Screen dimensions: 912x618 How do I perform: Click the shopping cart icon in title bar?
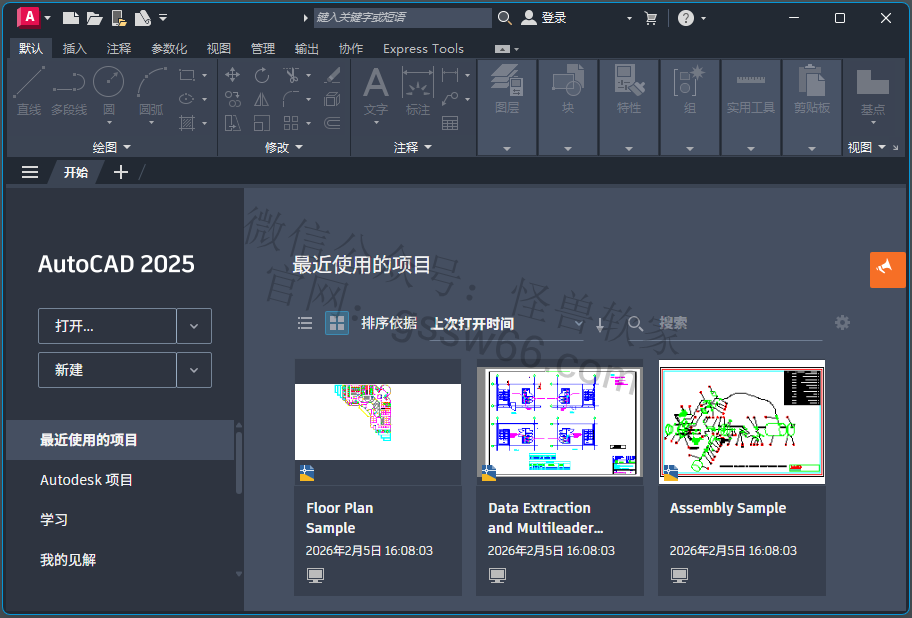point(651,18)
